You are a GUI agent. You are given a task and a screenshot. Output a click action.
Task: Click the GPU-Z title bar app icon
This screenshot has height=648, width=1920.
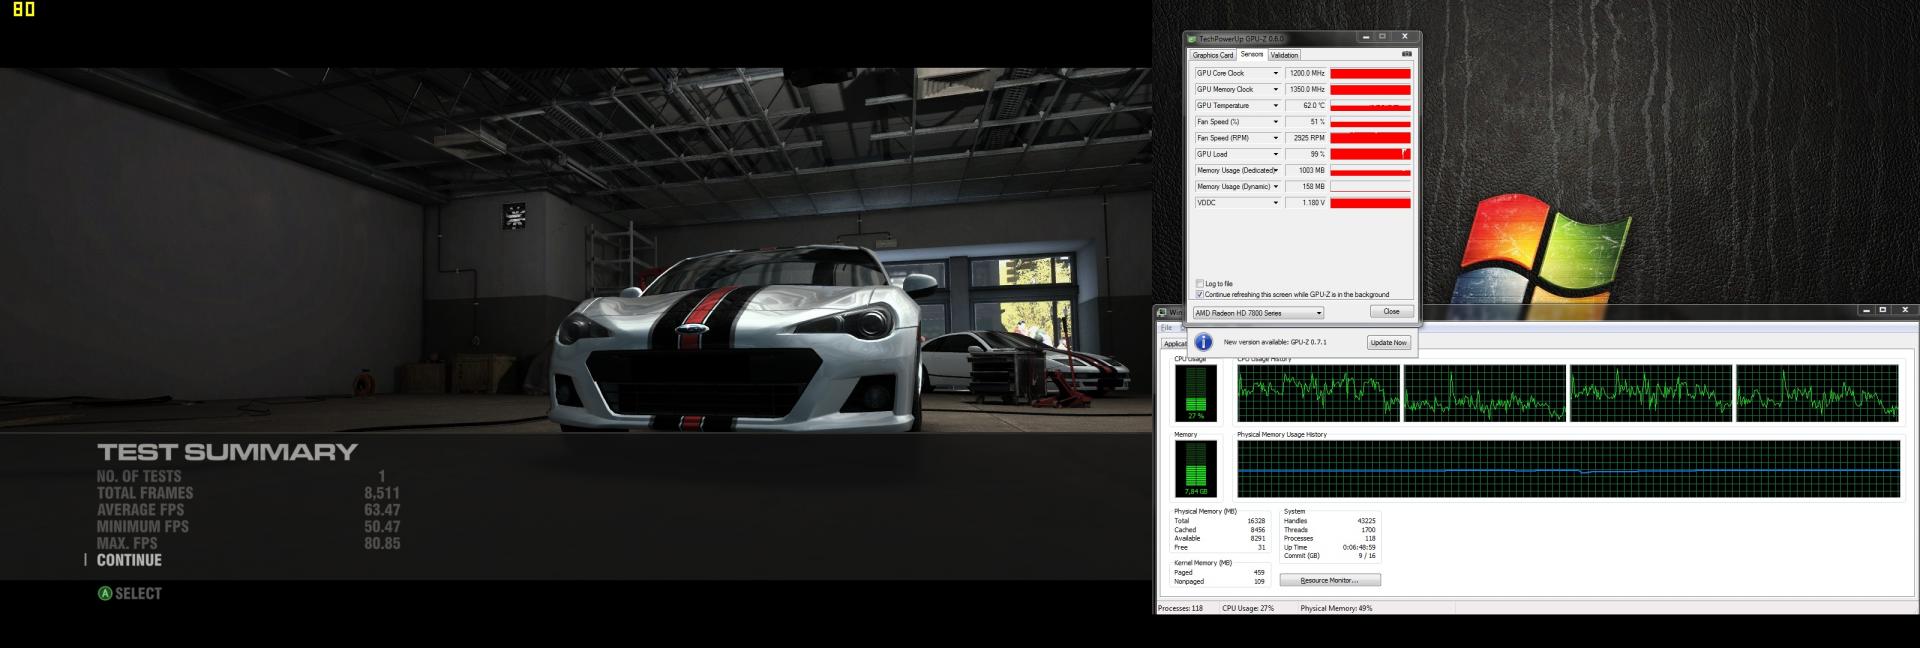1193,38
